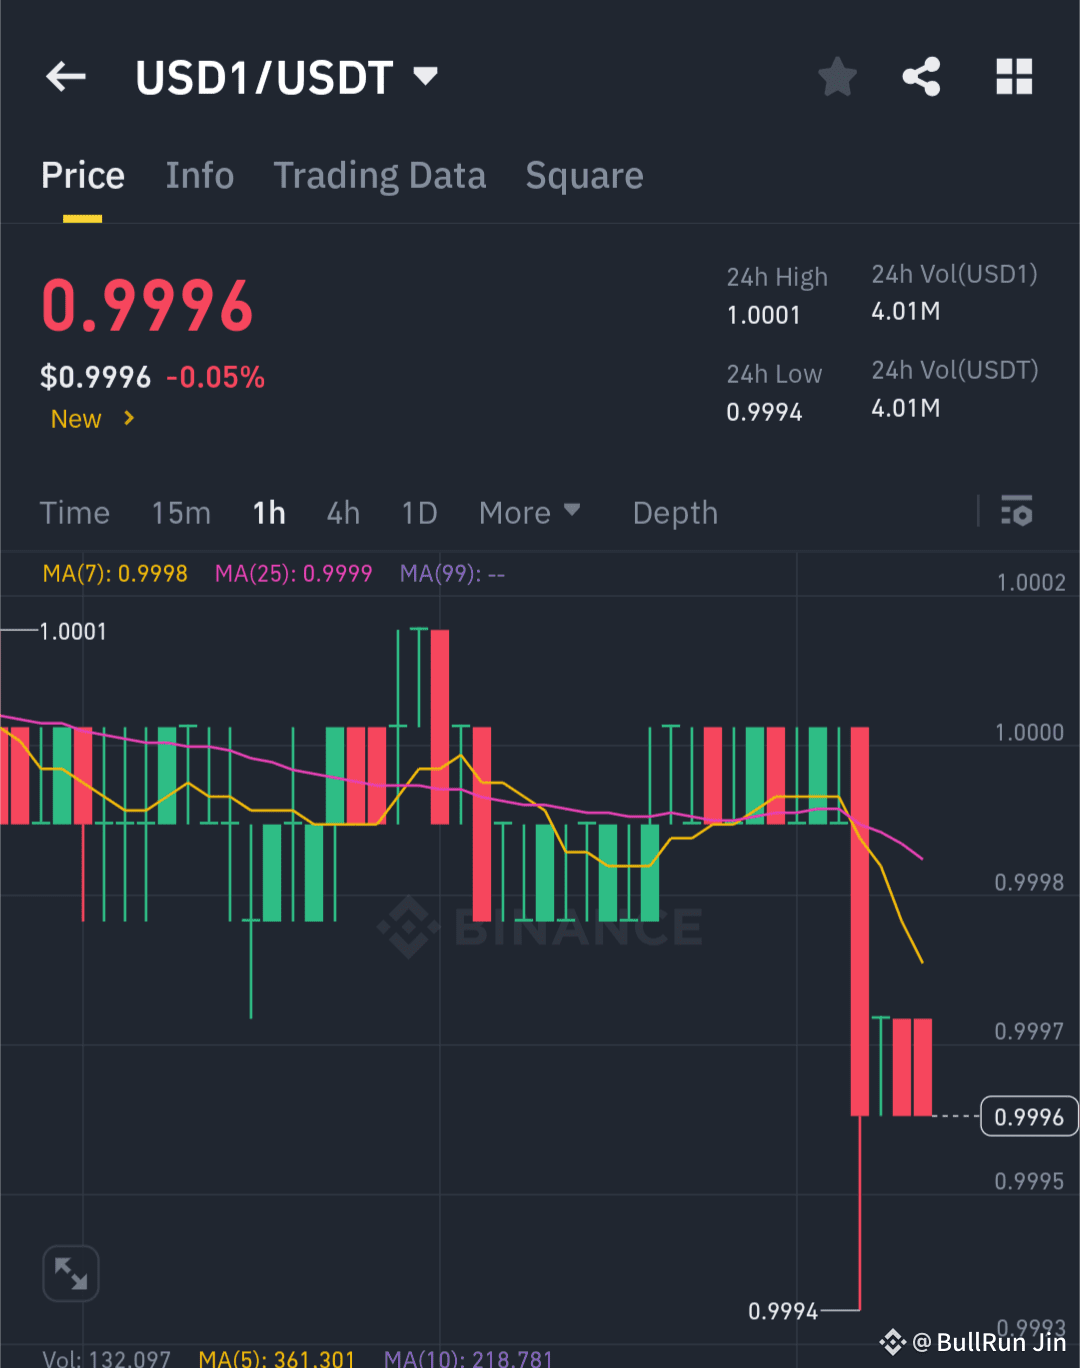Click the 1.0001 high marker on chart
Viewport: 1080px width, 1368px height.
(x=72, y=632)
